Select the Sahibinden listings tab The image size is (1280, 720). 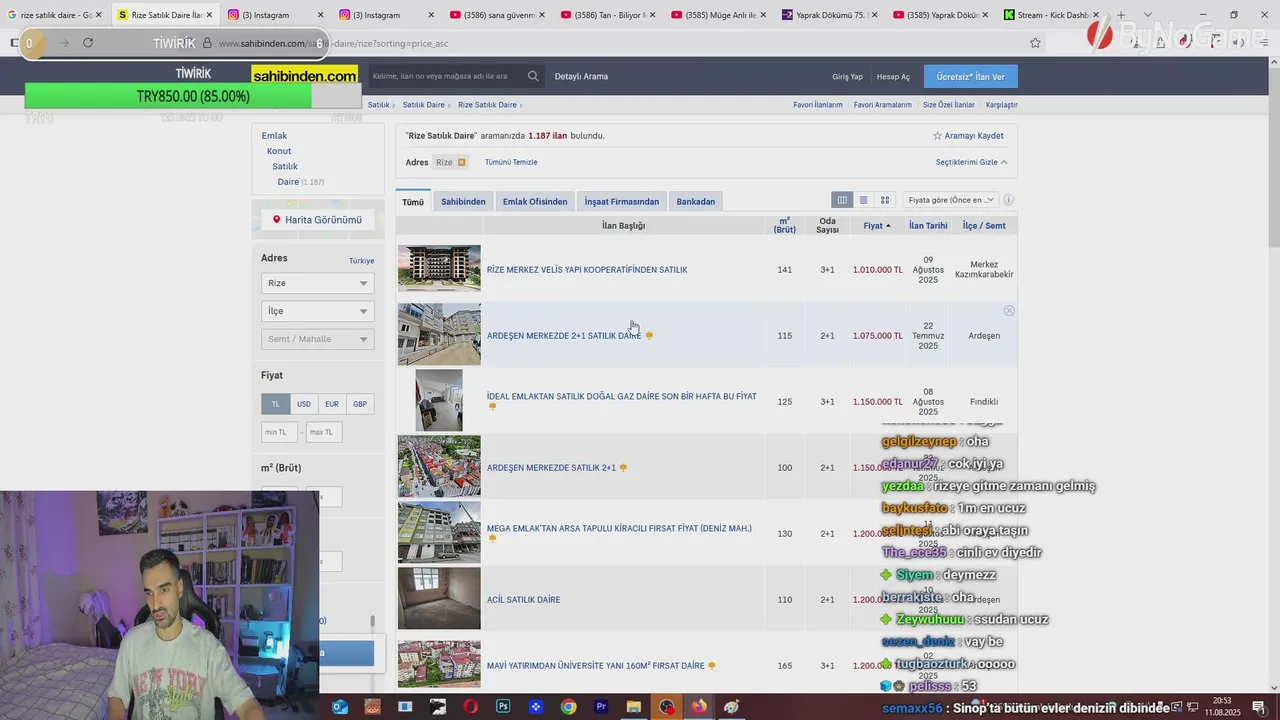click(463, 201)
